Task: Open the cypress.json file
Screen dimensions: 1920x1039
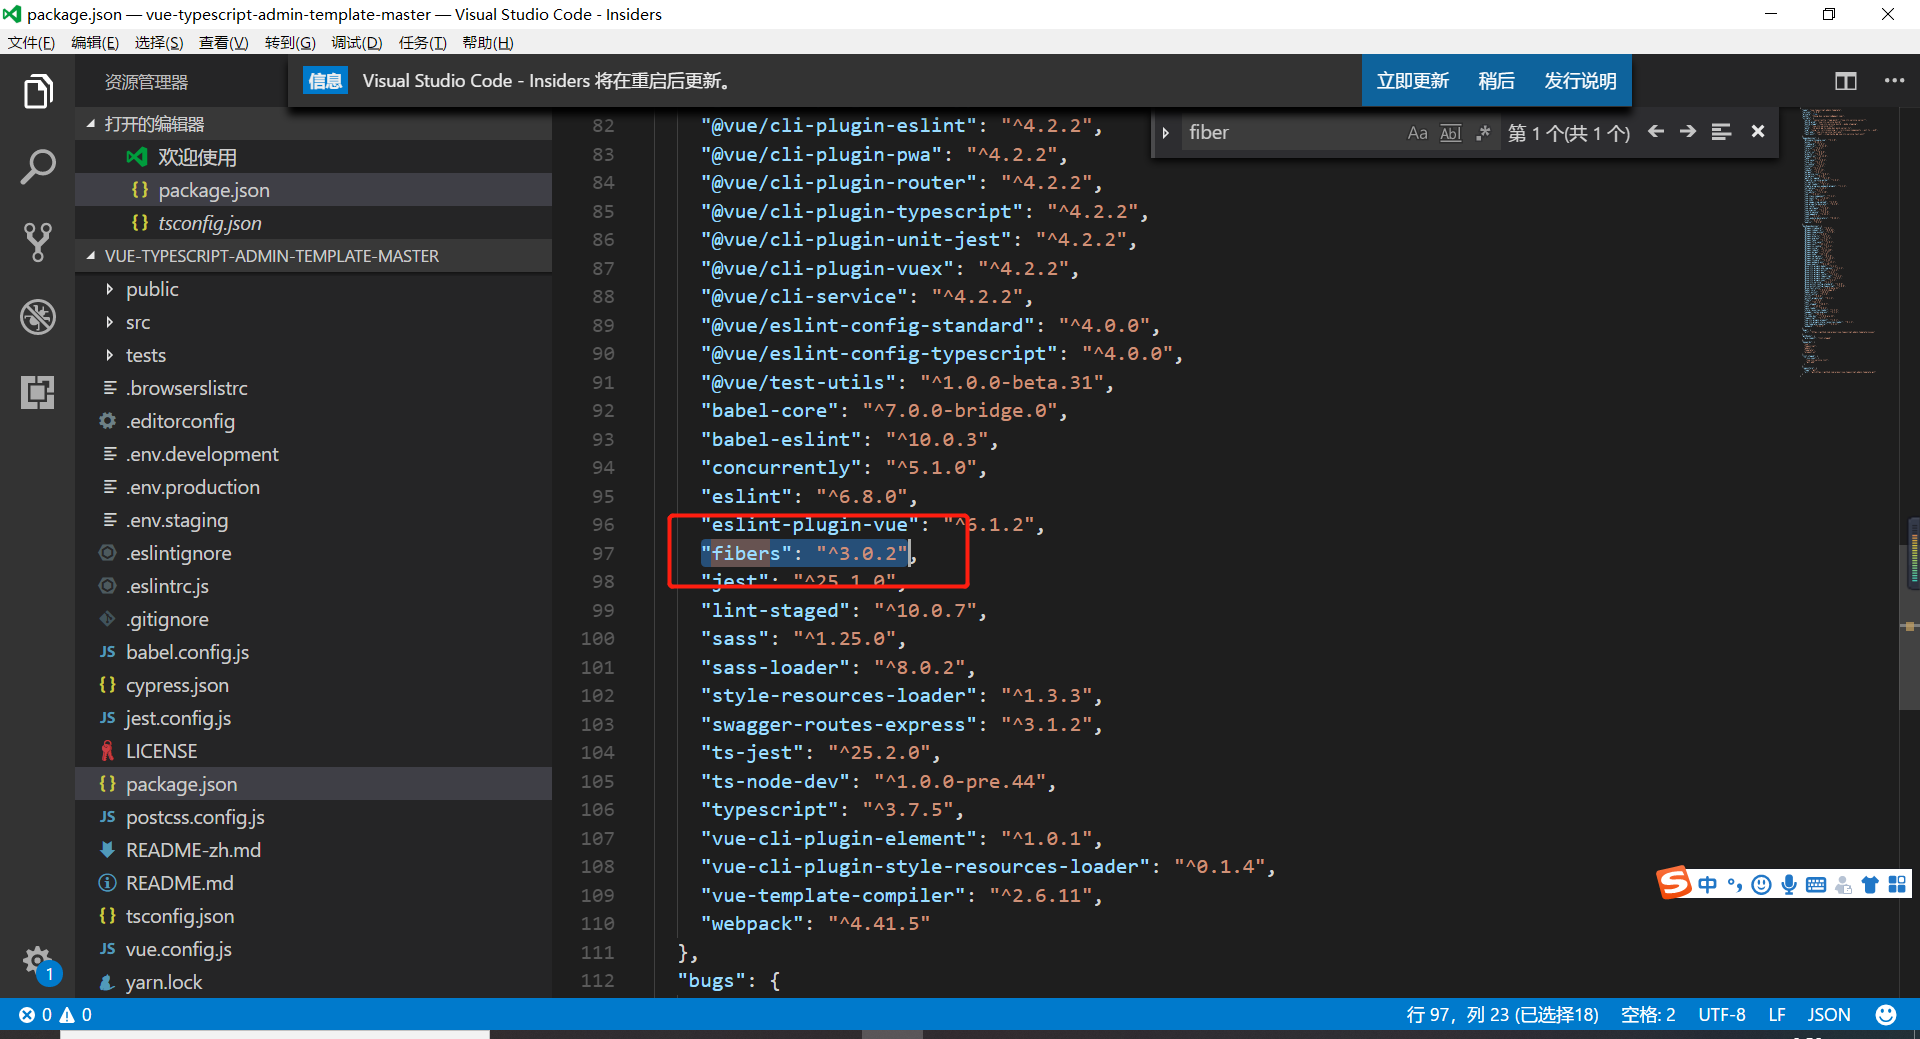Action: click(314, 685)
